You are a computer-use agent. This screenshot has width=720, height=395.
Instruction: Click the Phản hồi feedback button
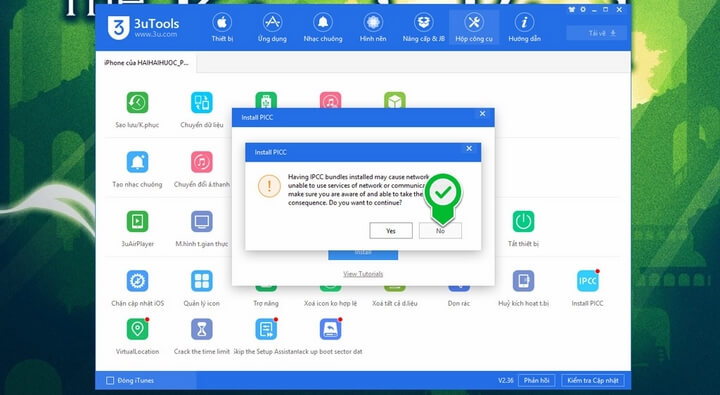click(536, 380)
